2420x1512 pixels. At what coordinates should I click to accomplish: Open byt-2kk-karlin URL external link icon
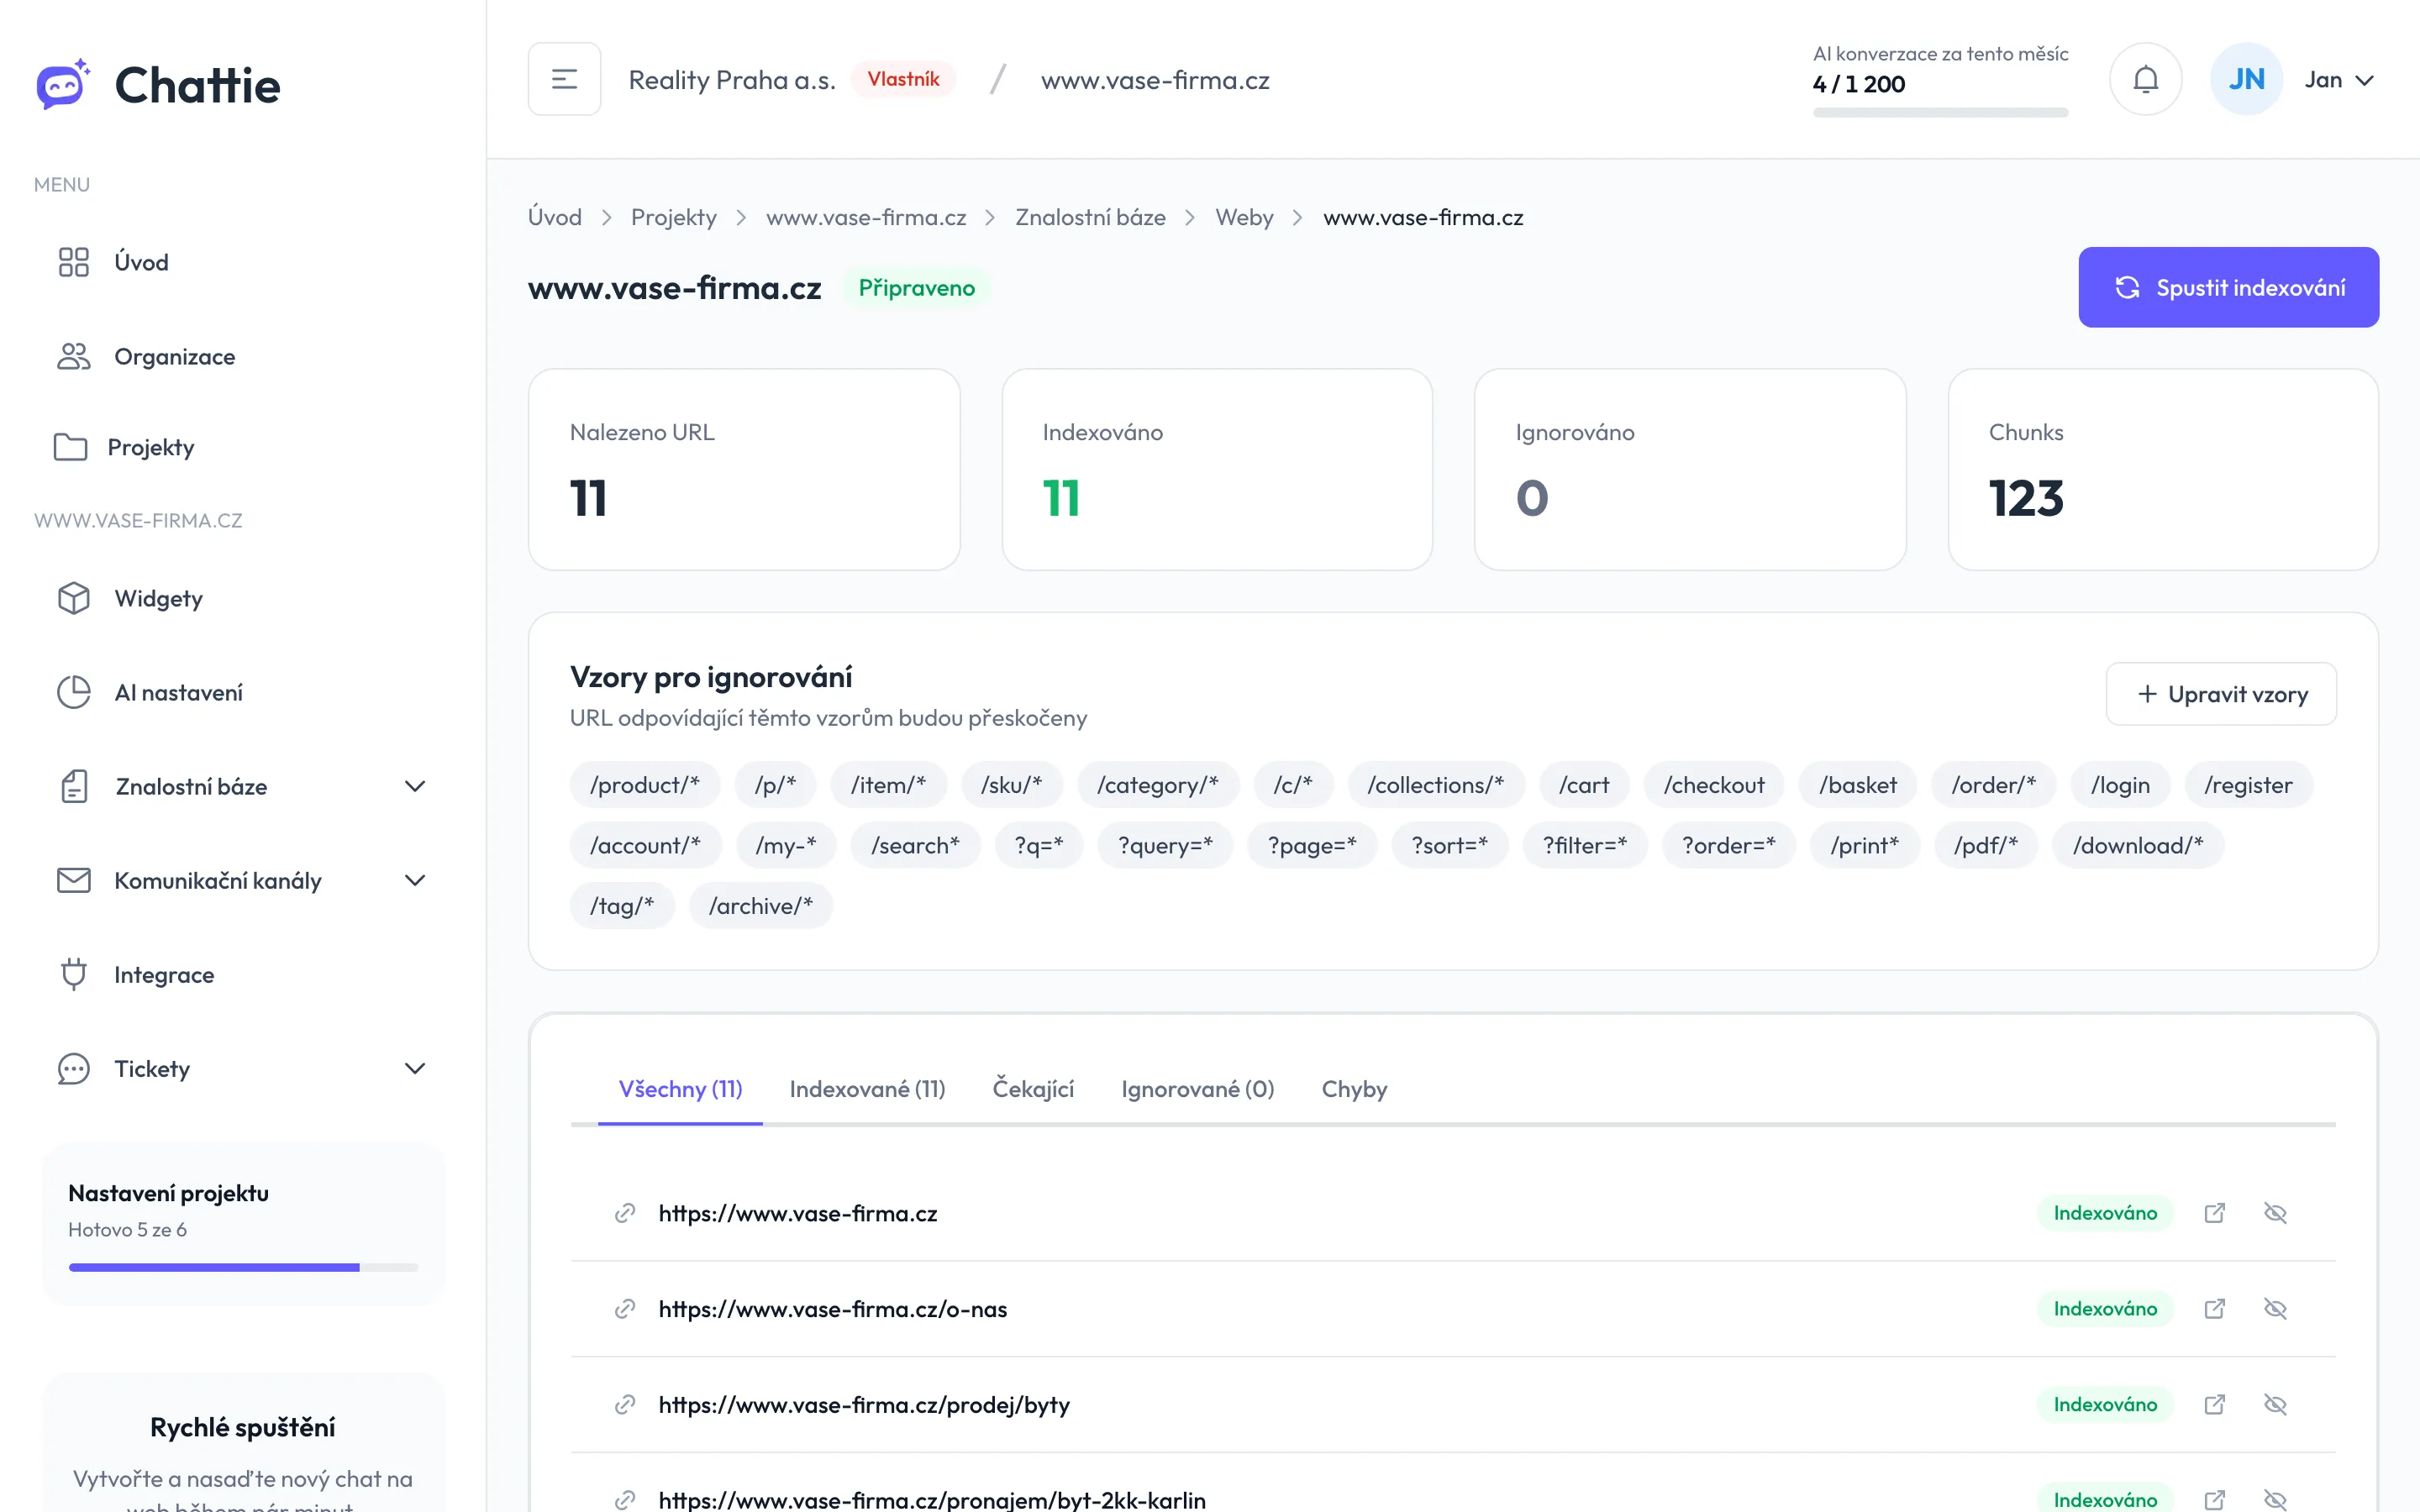pos(2214,1500)
